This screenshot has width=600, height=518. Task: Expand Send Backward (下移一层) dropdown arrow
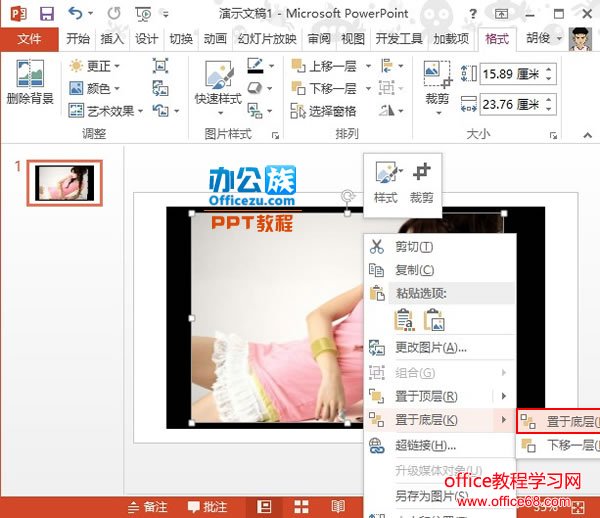coord(368,89)
